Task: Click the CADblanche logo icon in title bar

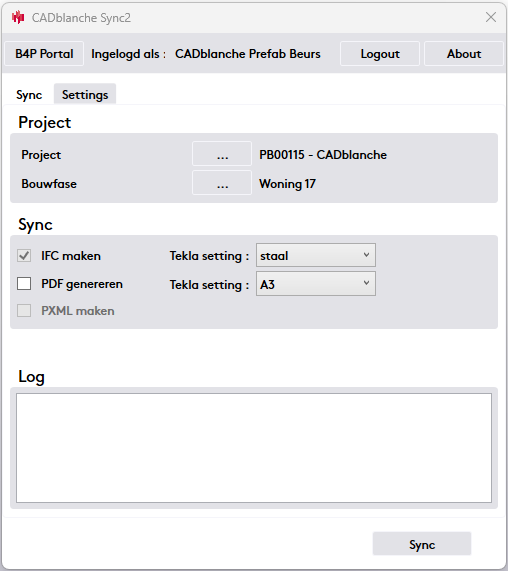Action: click(x=18, y=17)
